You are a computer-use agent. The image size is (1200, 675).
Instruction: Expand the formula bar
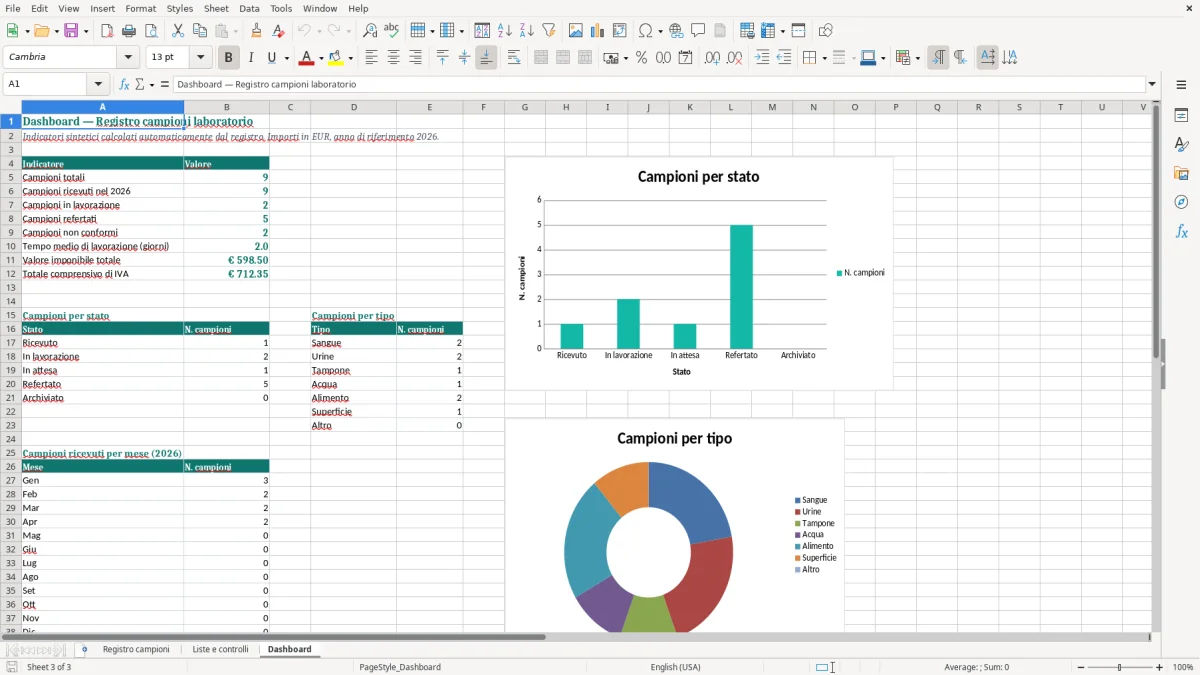(1152, 84)
